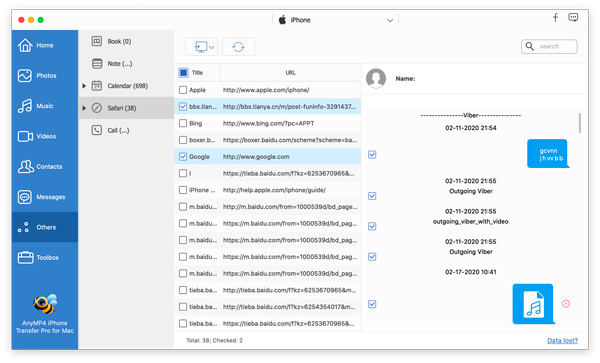Check the boxer.b... bookmark checkbox

(x=183, y=140)
